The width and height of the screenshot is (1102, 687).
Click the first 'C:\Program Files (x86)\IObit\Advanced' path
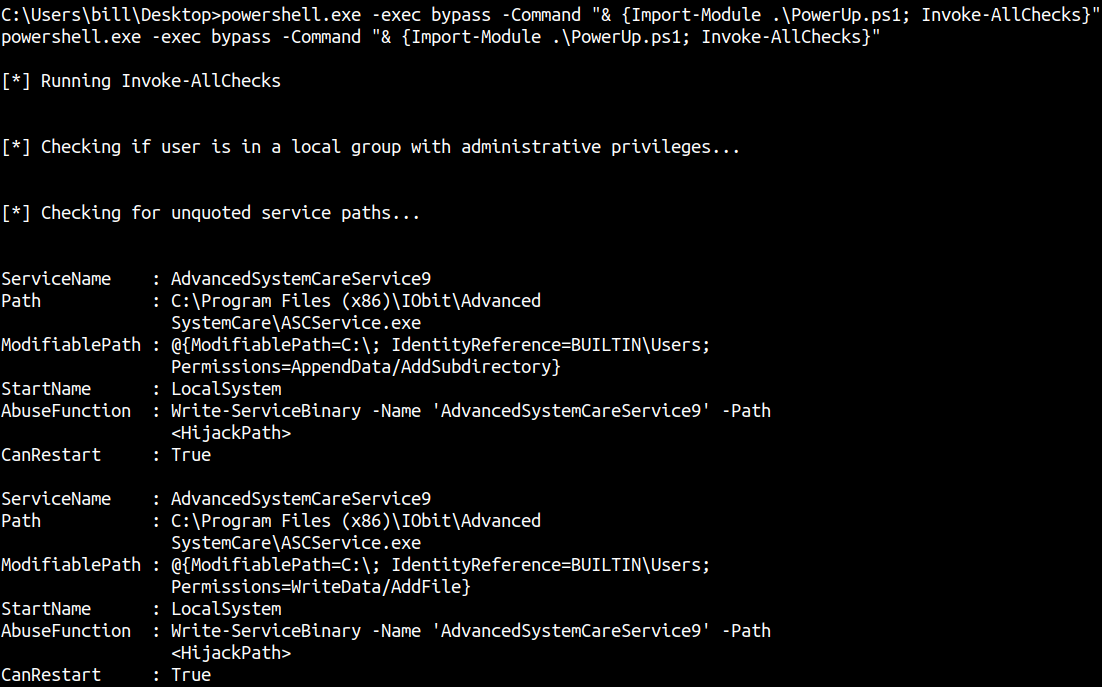(x=356, y=301)
